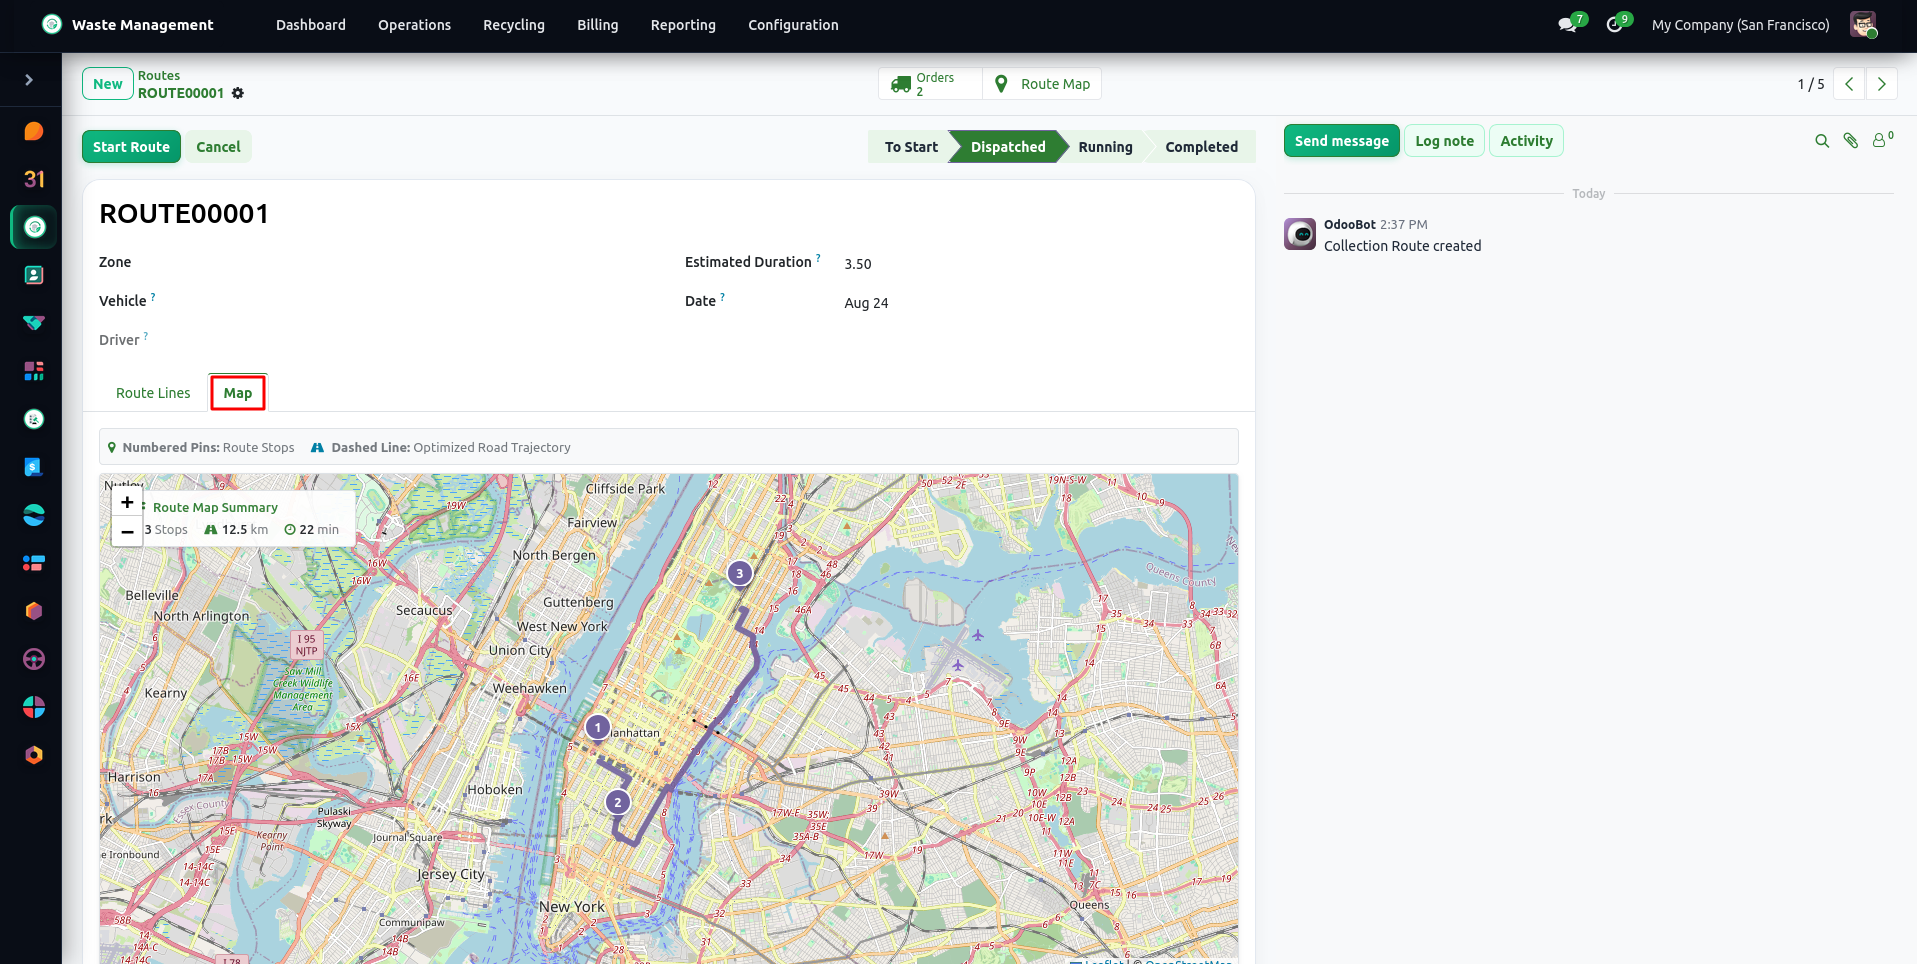Open the Dashboards tiles icon in sidebar
The height and width of the screenshot is (964, 1917).
tap(34, 371)
